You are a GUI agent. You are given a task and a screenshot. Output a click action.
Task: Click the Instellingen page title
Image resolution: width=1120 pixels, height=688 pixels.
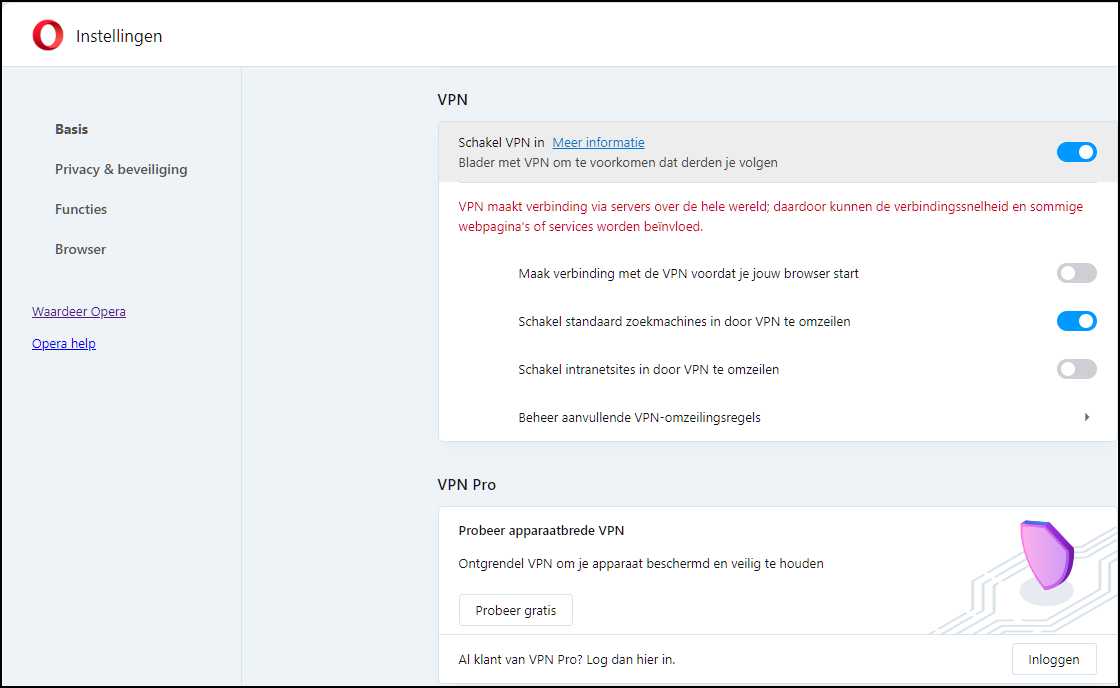(119, 36)
